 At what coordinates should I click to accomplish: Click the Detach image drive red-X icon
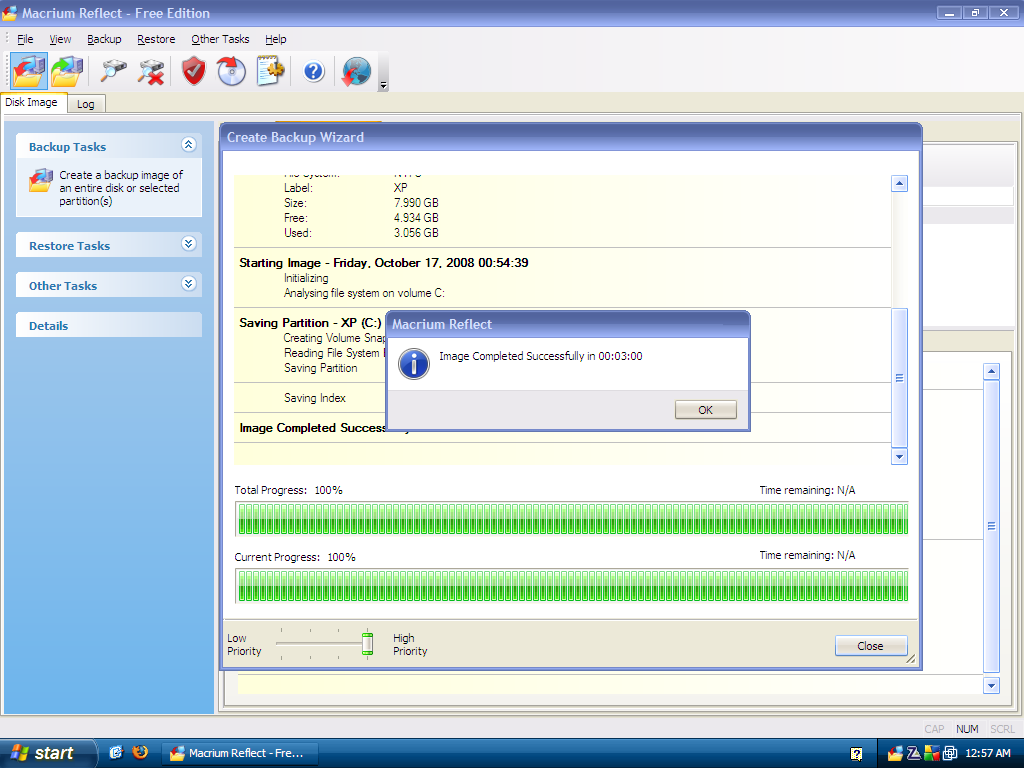pos(151,71)
